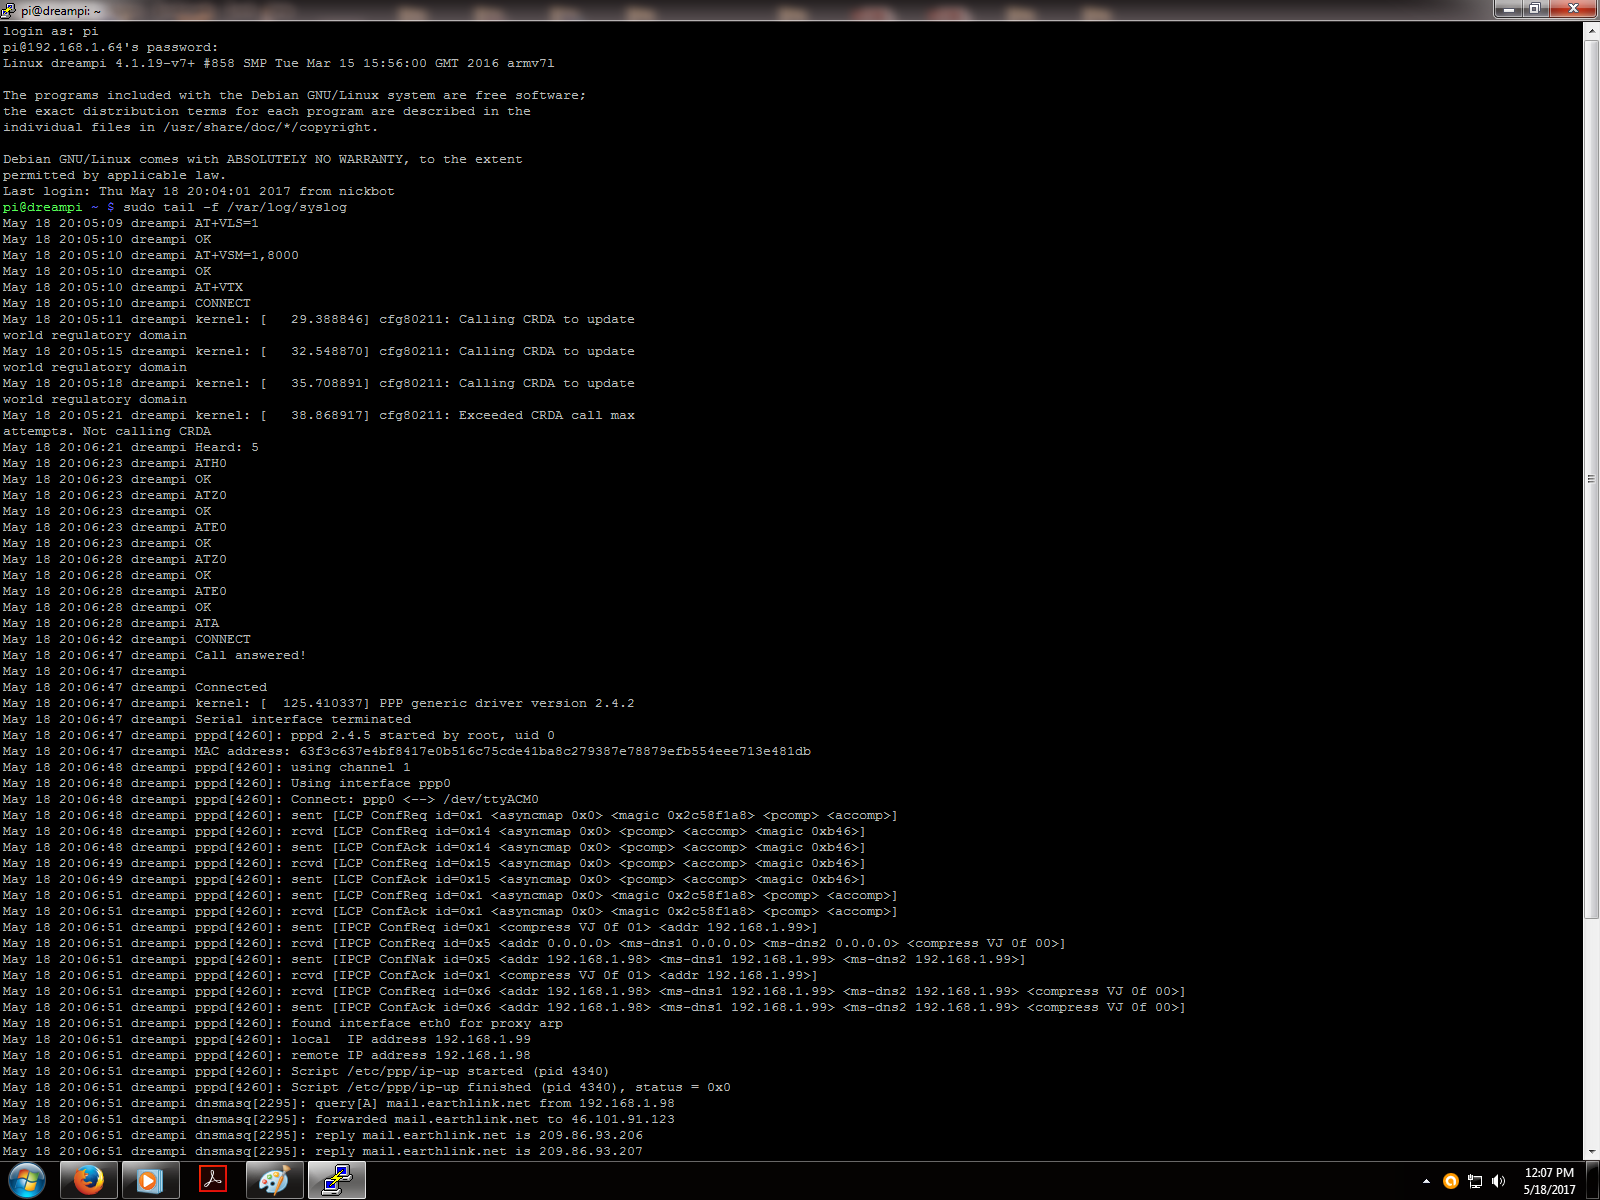Click the scrollbar down arrow
Viewport: 1600px width, 1200px height.
1591,1152
